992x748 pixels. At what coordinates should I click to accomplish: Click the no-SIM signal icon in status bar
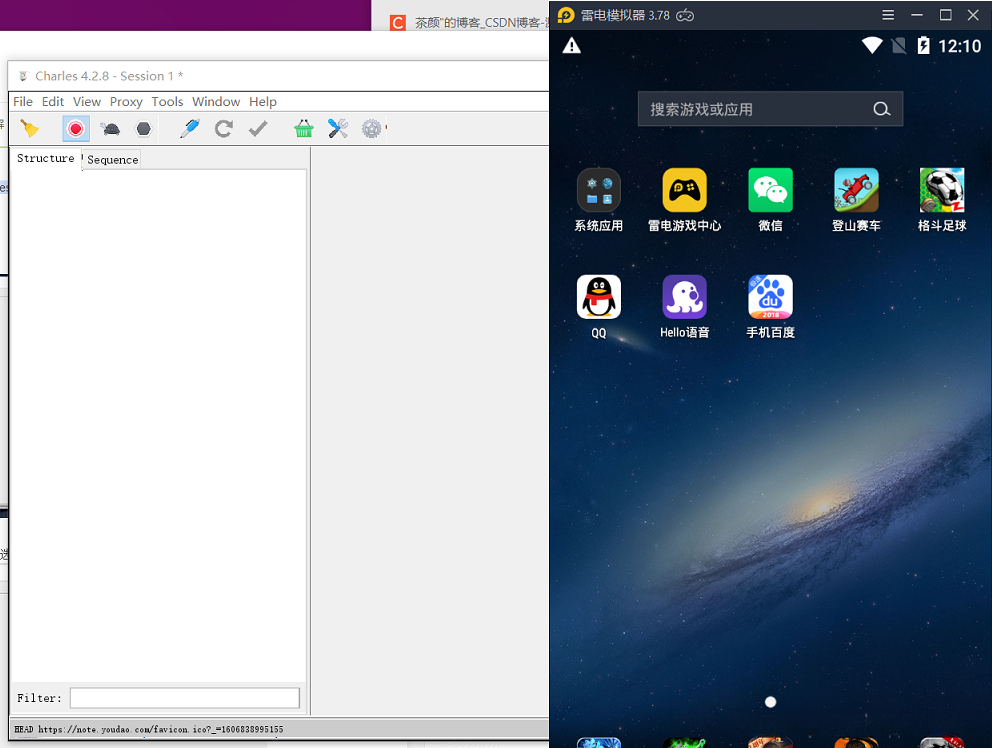(898, 46)
